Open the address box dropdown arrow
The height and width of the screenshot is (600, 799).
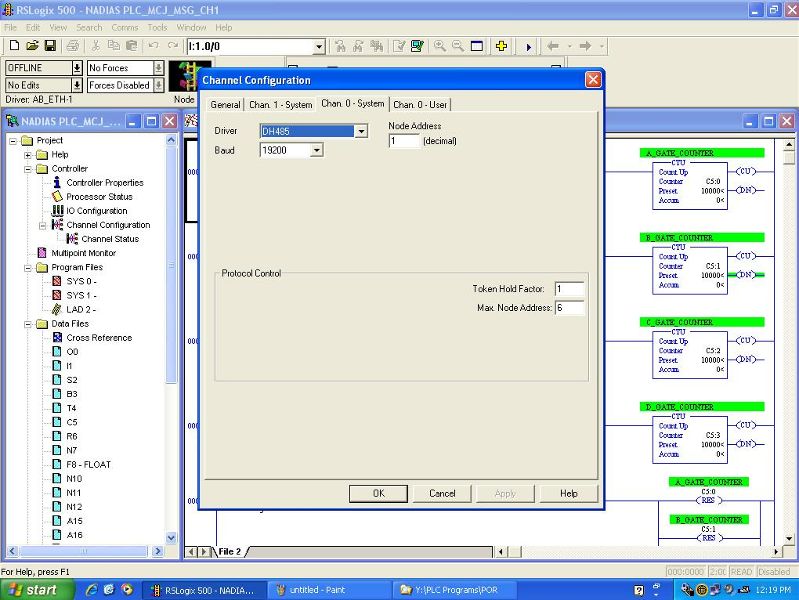[319, 47]
